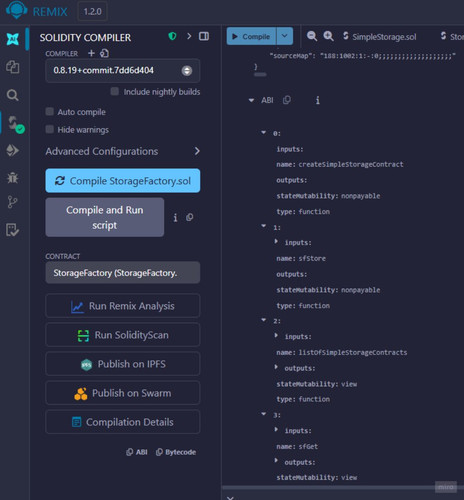464x500 pixels.
Task: Collapse ABI item 1
Action: coord(264,226)
